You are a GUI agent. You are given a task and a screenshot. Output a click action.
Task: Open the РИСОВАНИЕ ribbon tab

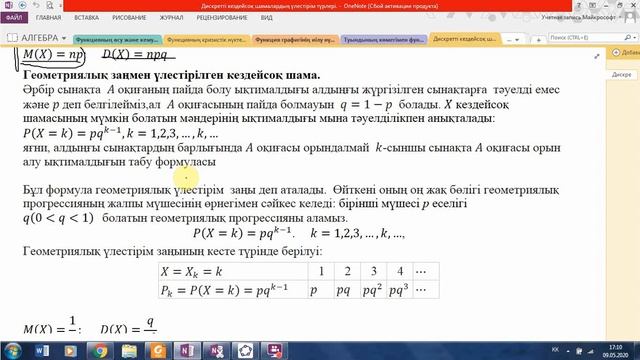(129, 18)
